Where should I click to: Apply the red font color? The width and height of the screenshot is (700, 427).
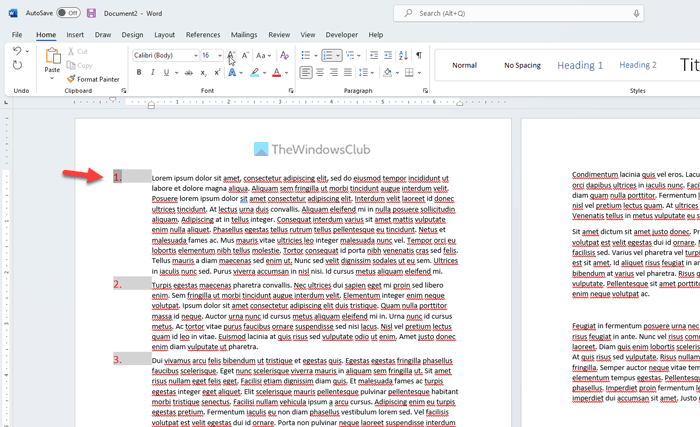point(276,72)
